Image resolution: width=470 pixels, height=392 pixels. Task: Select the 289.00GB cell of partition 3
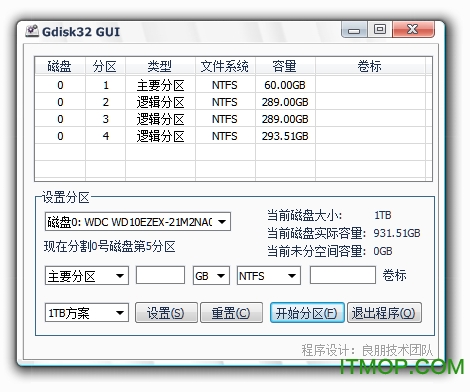point(285,119)
